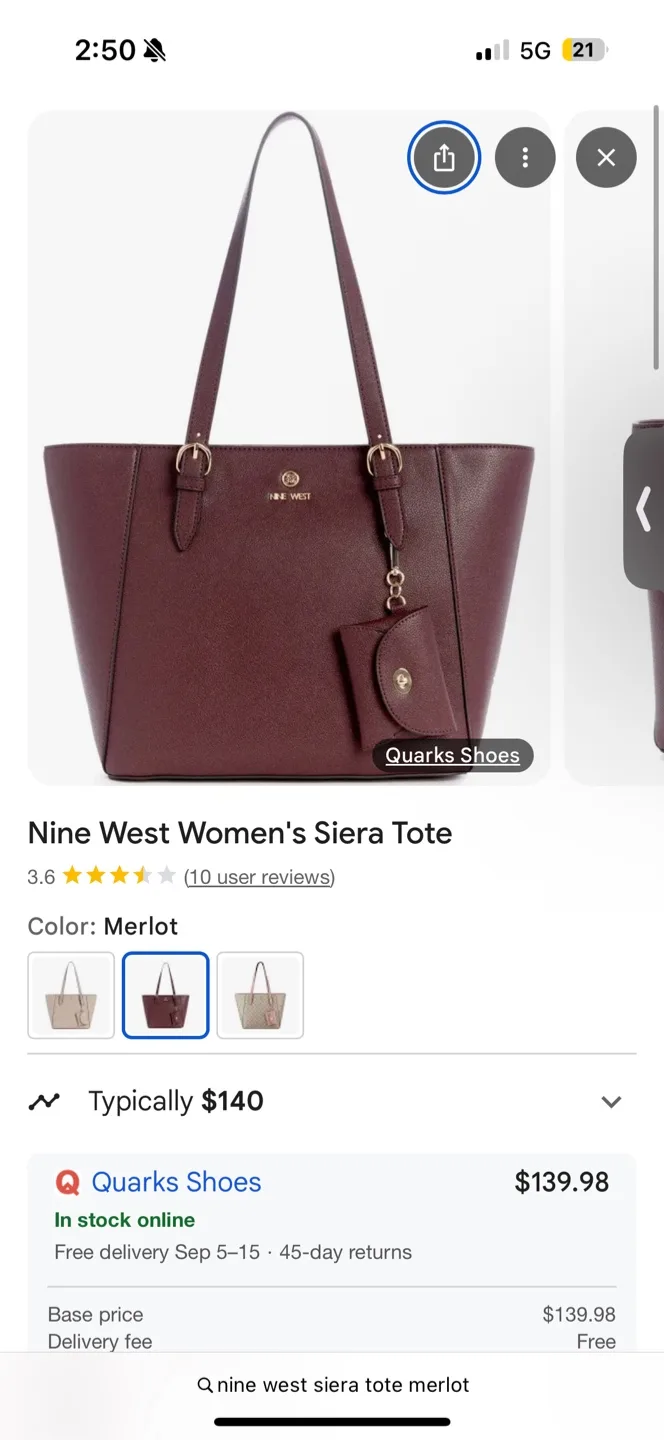Viewport: 664px width, 1440px height.
Task: Tap the $139.98 price
Action: click(x=562, y=1182)
